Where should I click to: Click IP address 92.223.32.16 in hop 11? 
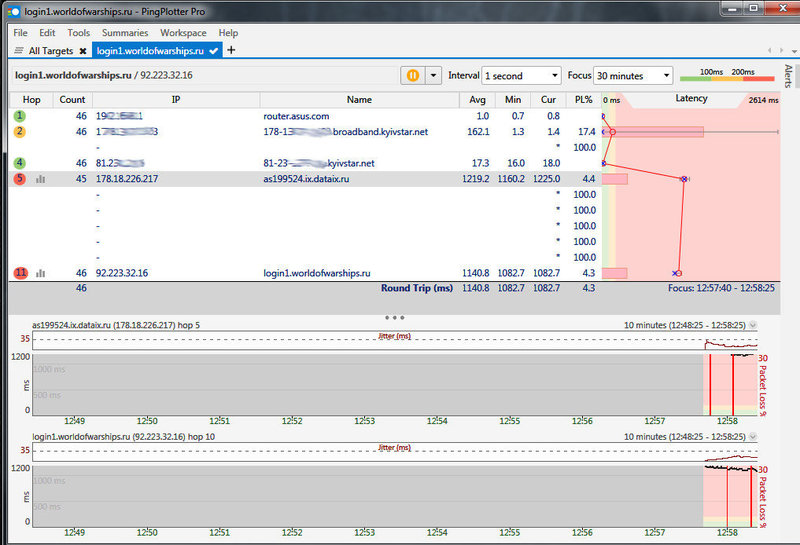122,273
